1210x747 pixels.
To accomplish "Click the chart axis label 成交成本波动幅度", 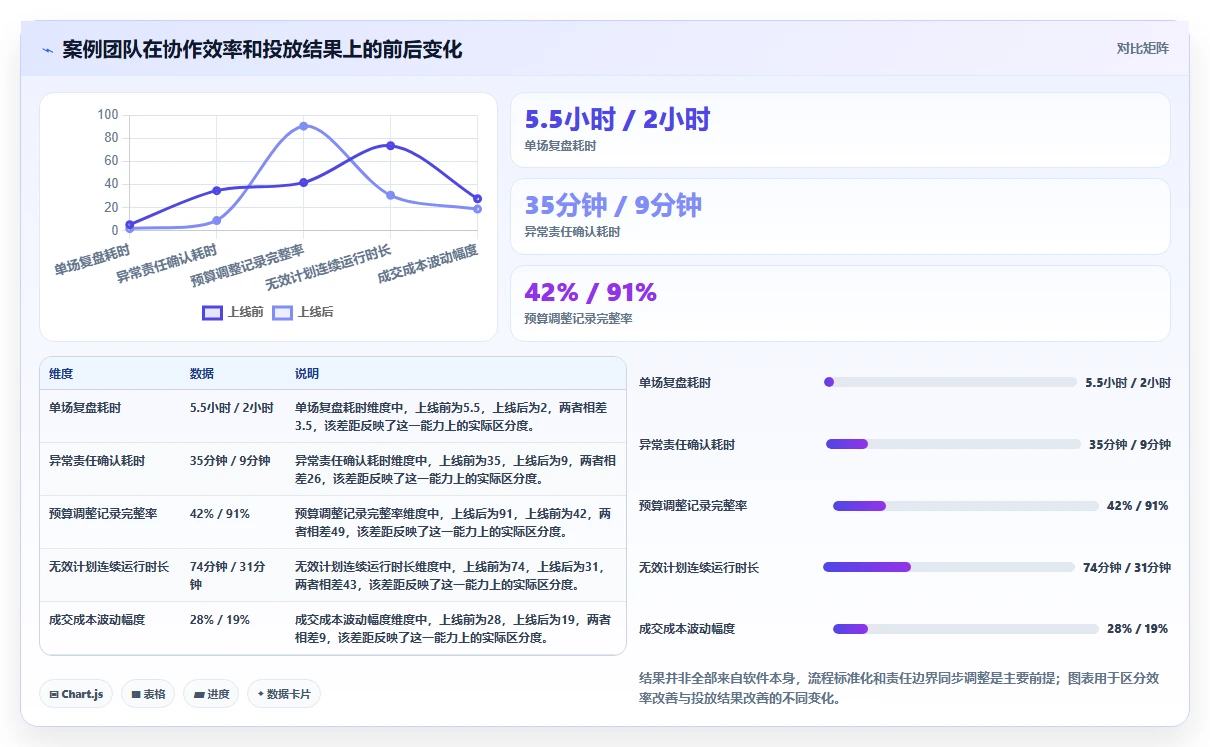I will point(427,263).
